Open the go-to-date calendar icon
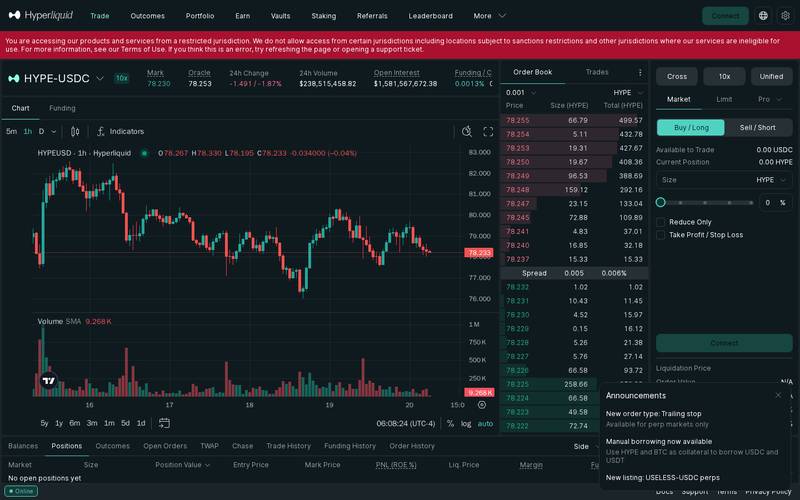The image size is (800, 500). click(164, 423)
